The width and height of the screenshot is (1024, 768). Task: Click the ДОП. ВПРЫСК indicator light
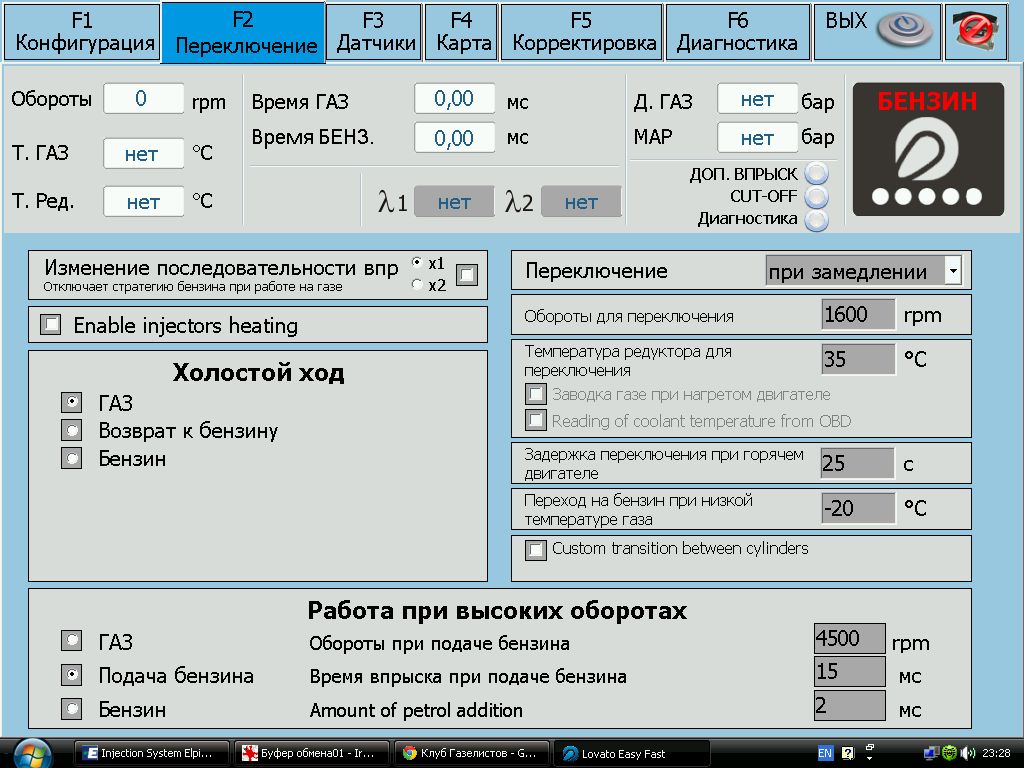pyautogui.click(x=817, y=174)
